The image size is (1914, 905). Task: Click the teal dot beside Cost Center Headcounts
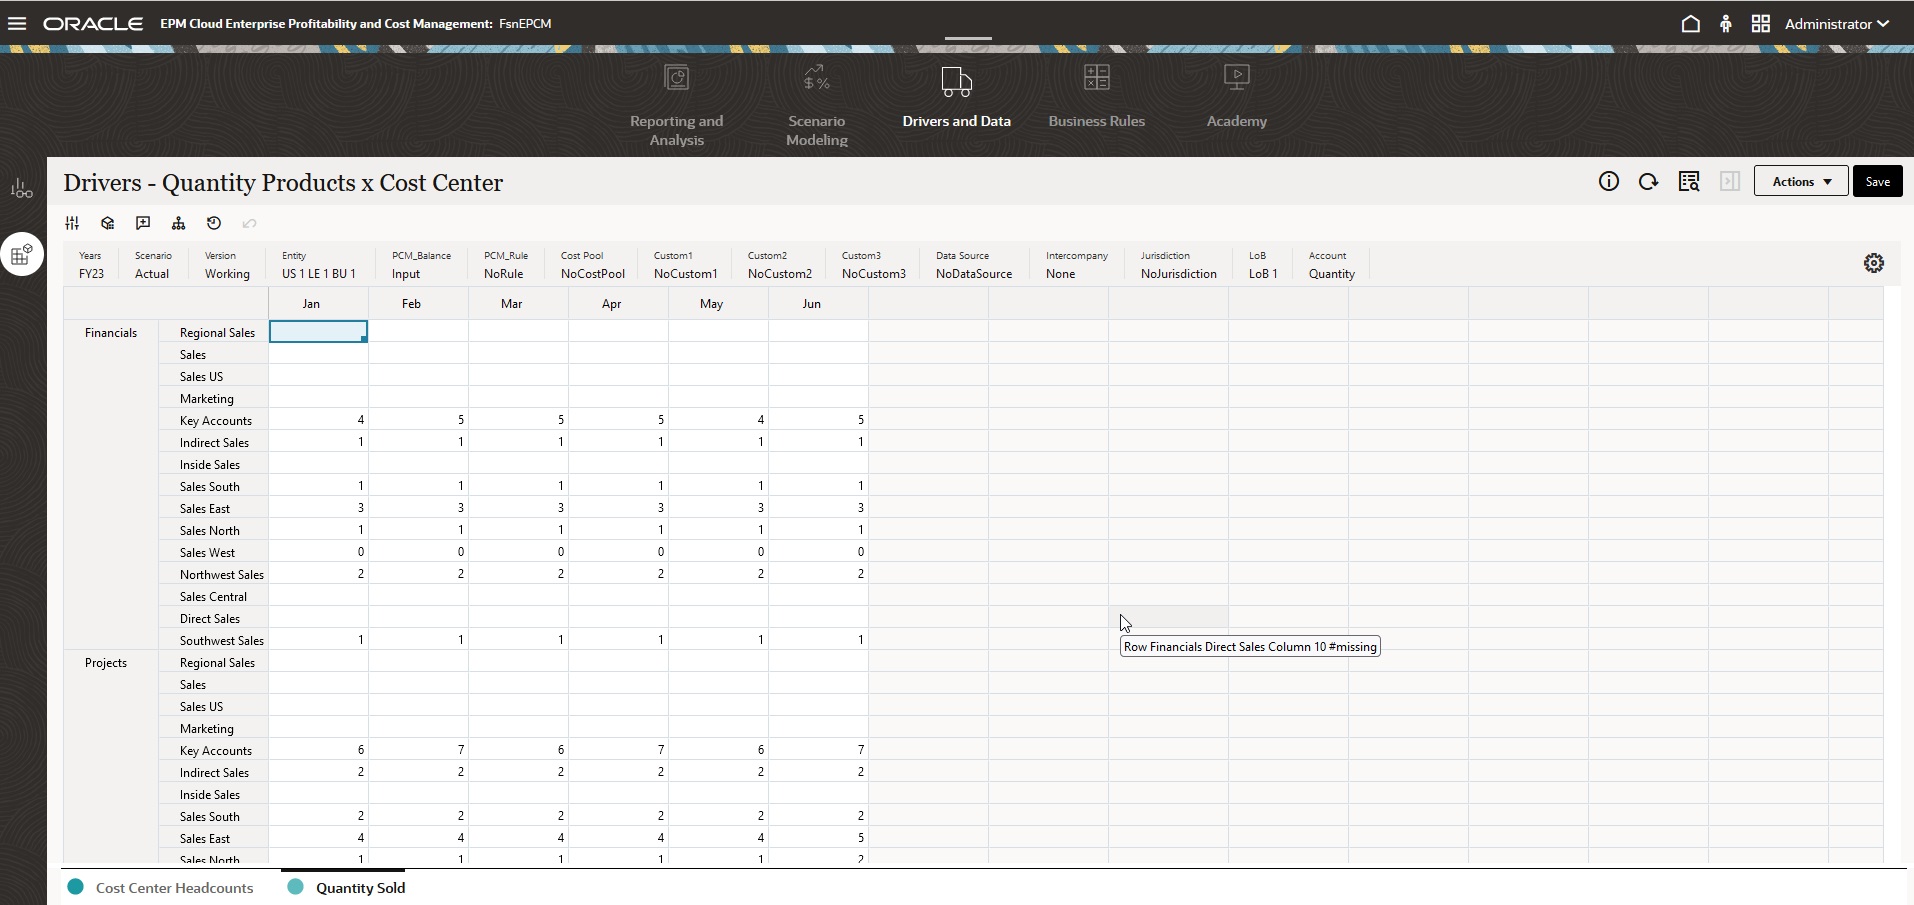click(74, 886)
